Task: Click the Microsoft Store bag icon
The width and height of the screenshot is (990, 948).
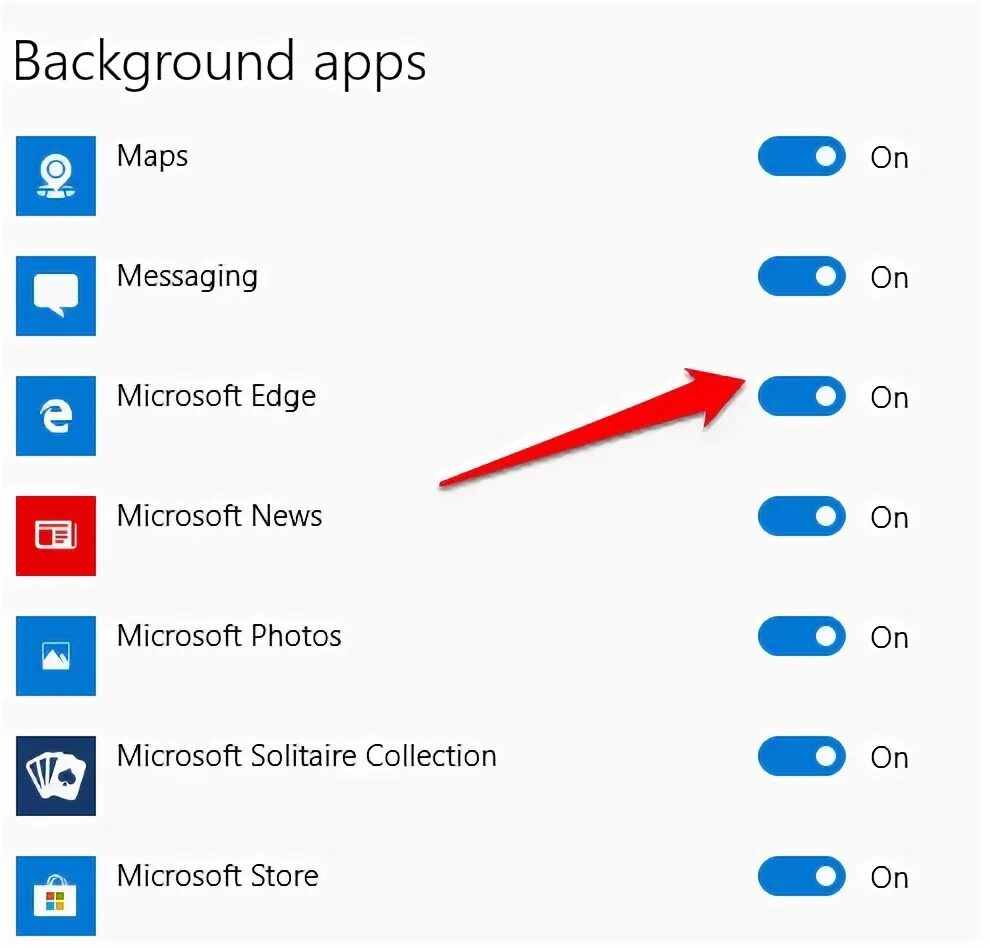Action: click(x=56, y=896)
